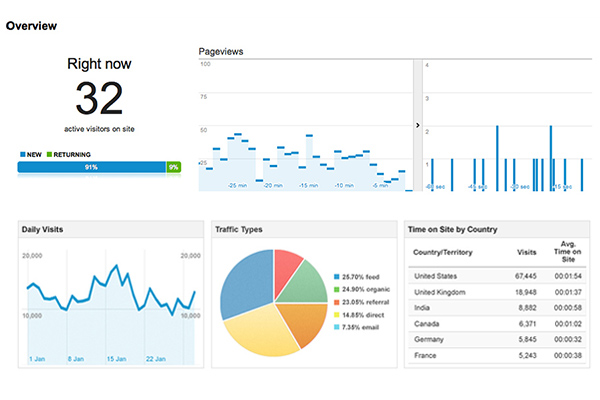Open the United States row
The image size is (600, 400).
(492, 276)
